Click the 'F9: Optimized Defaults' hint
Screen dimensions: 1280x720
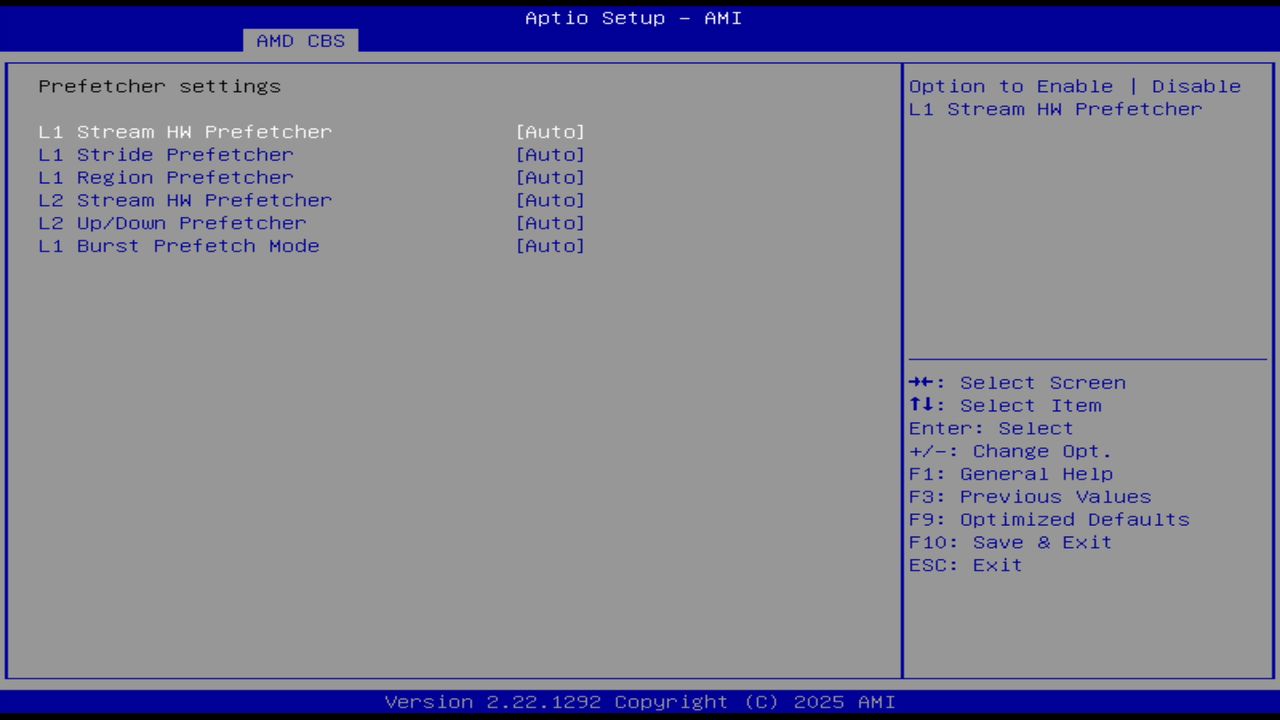[x=1049, y=520]
